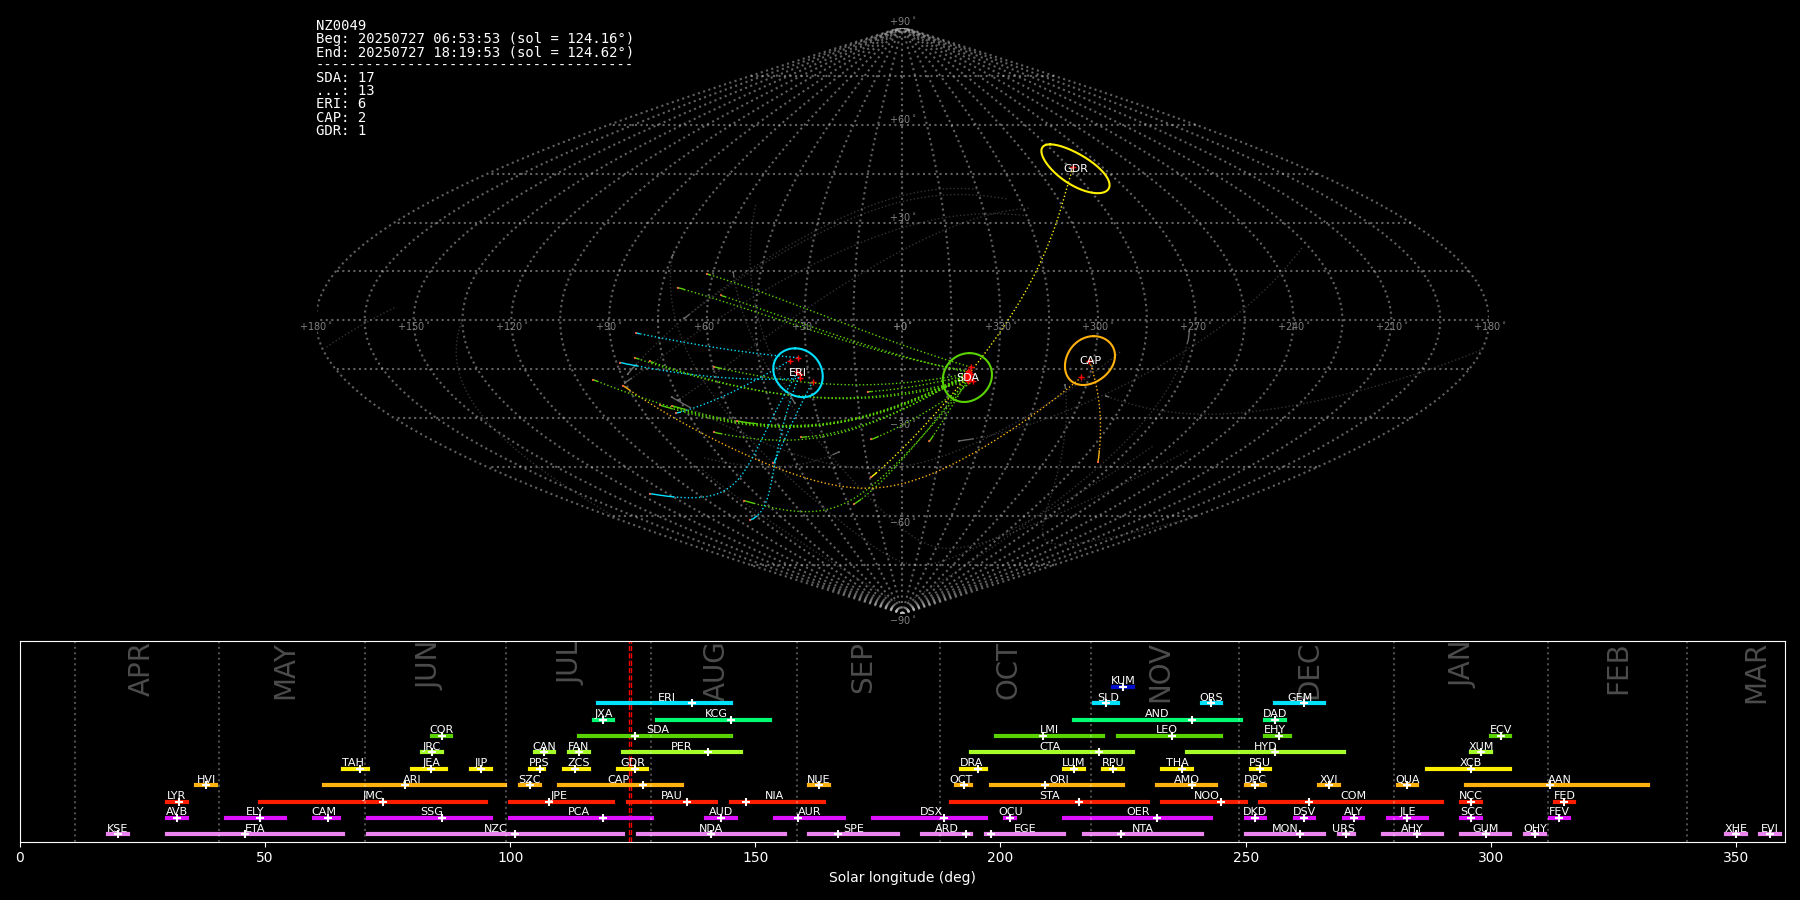Click the JMC red shower bar

pos(373,802)
